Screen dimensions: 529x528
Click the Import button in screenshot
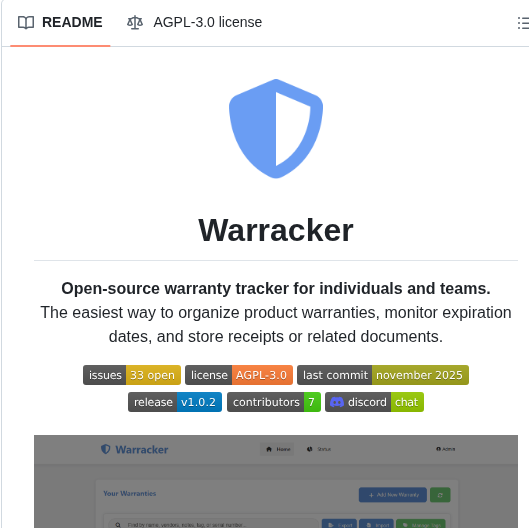[x=377, y=524]
